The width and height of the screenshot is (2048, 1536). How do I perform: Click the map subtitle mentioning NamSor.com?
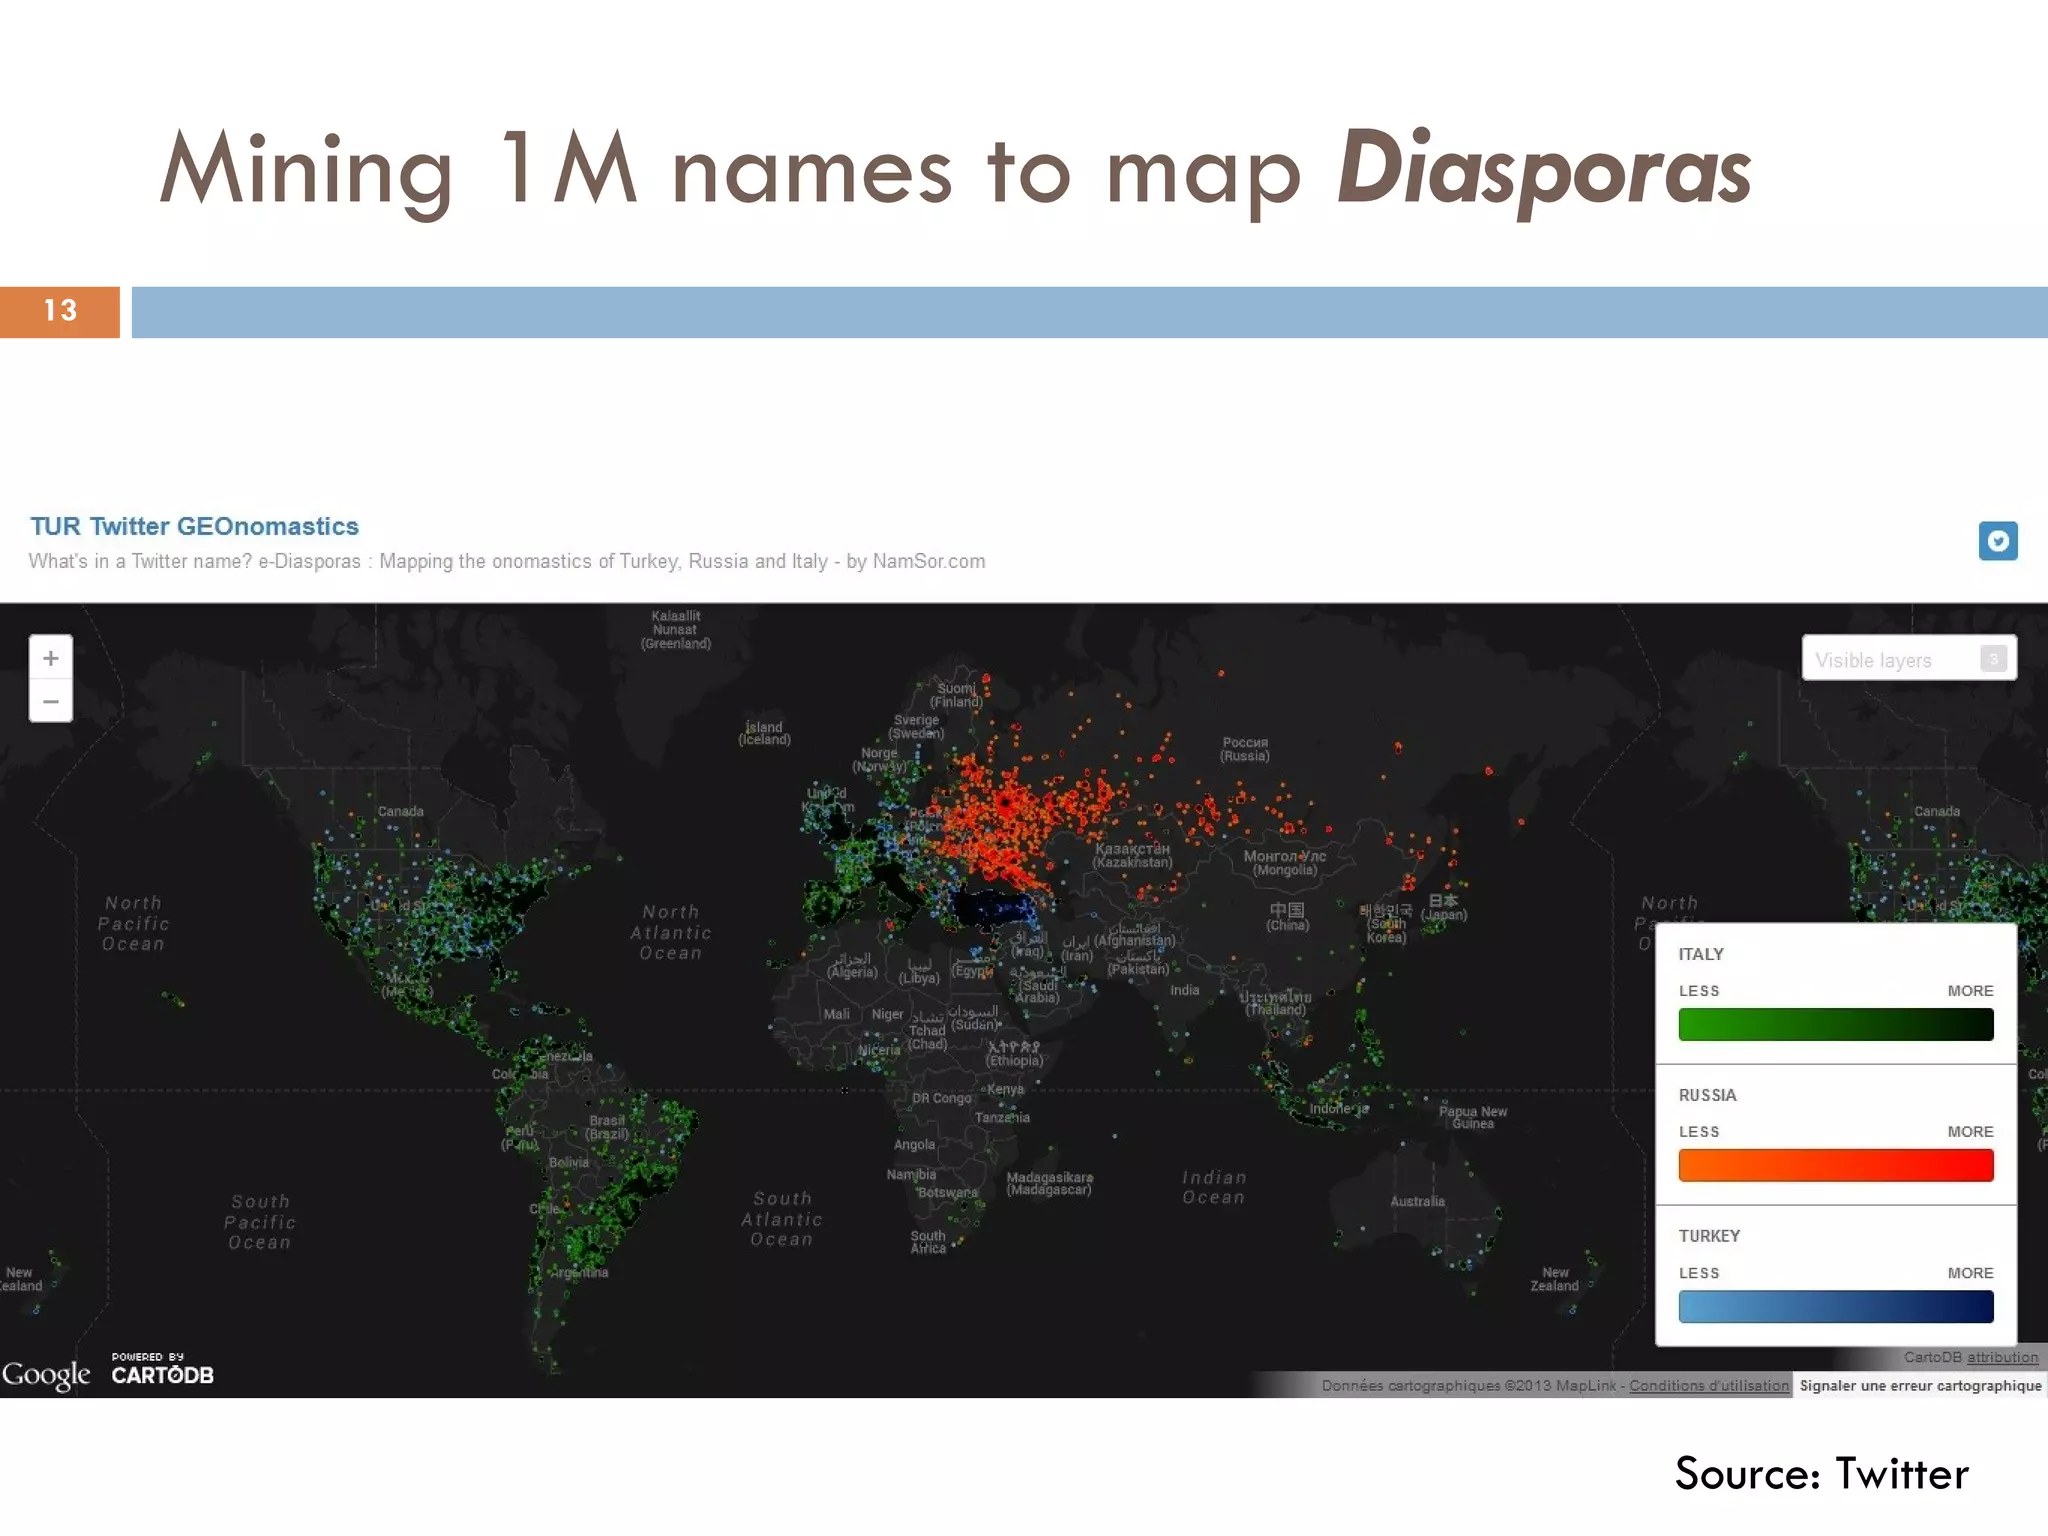pyautogui.click(x=507, y=561)
